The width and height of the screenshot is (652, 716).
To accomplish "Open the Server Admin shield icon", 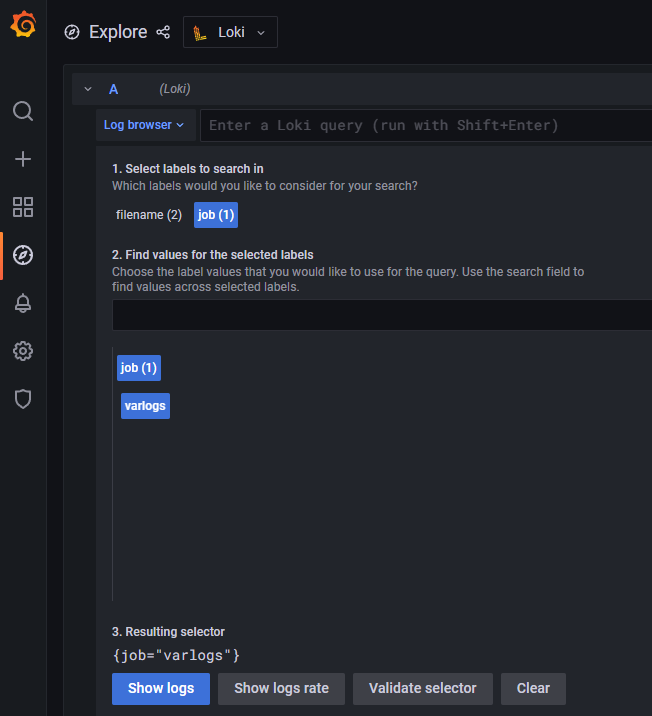I will [23, 399].
